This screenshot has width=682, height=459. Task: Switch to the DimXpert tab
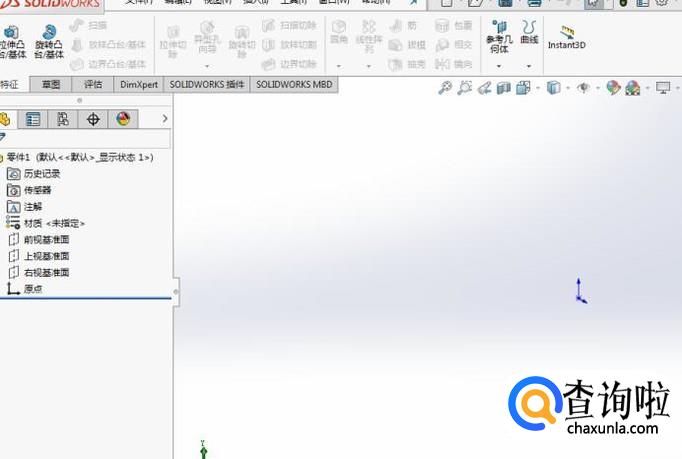[139, 84]
